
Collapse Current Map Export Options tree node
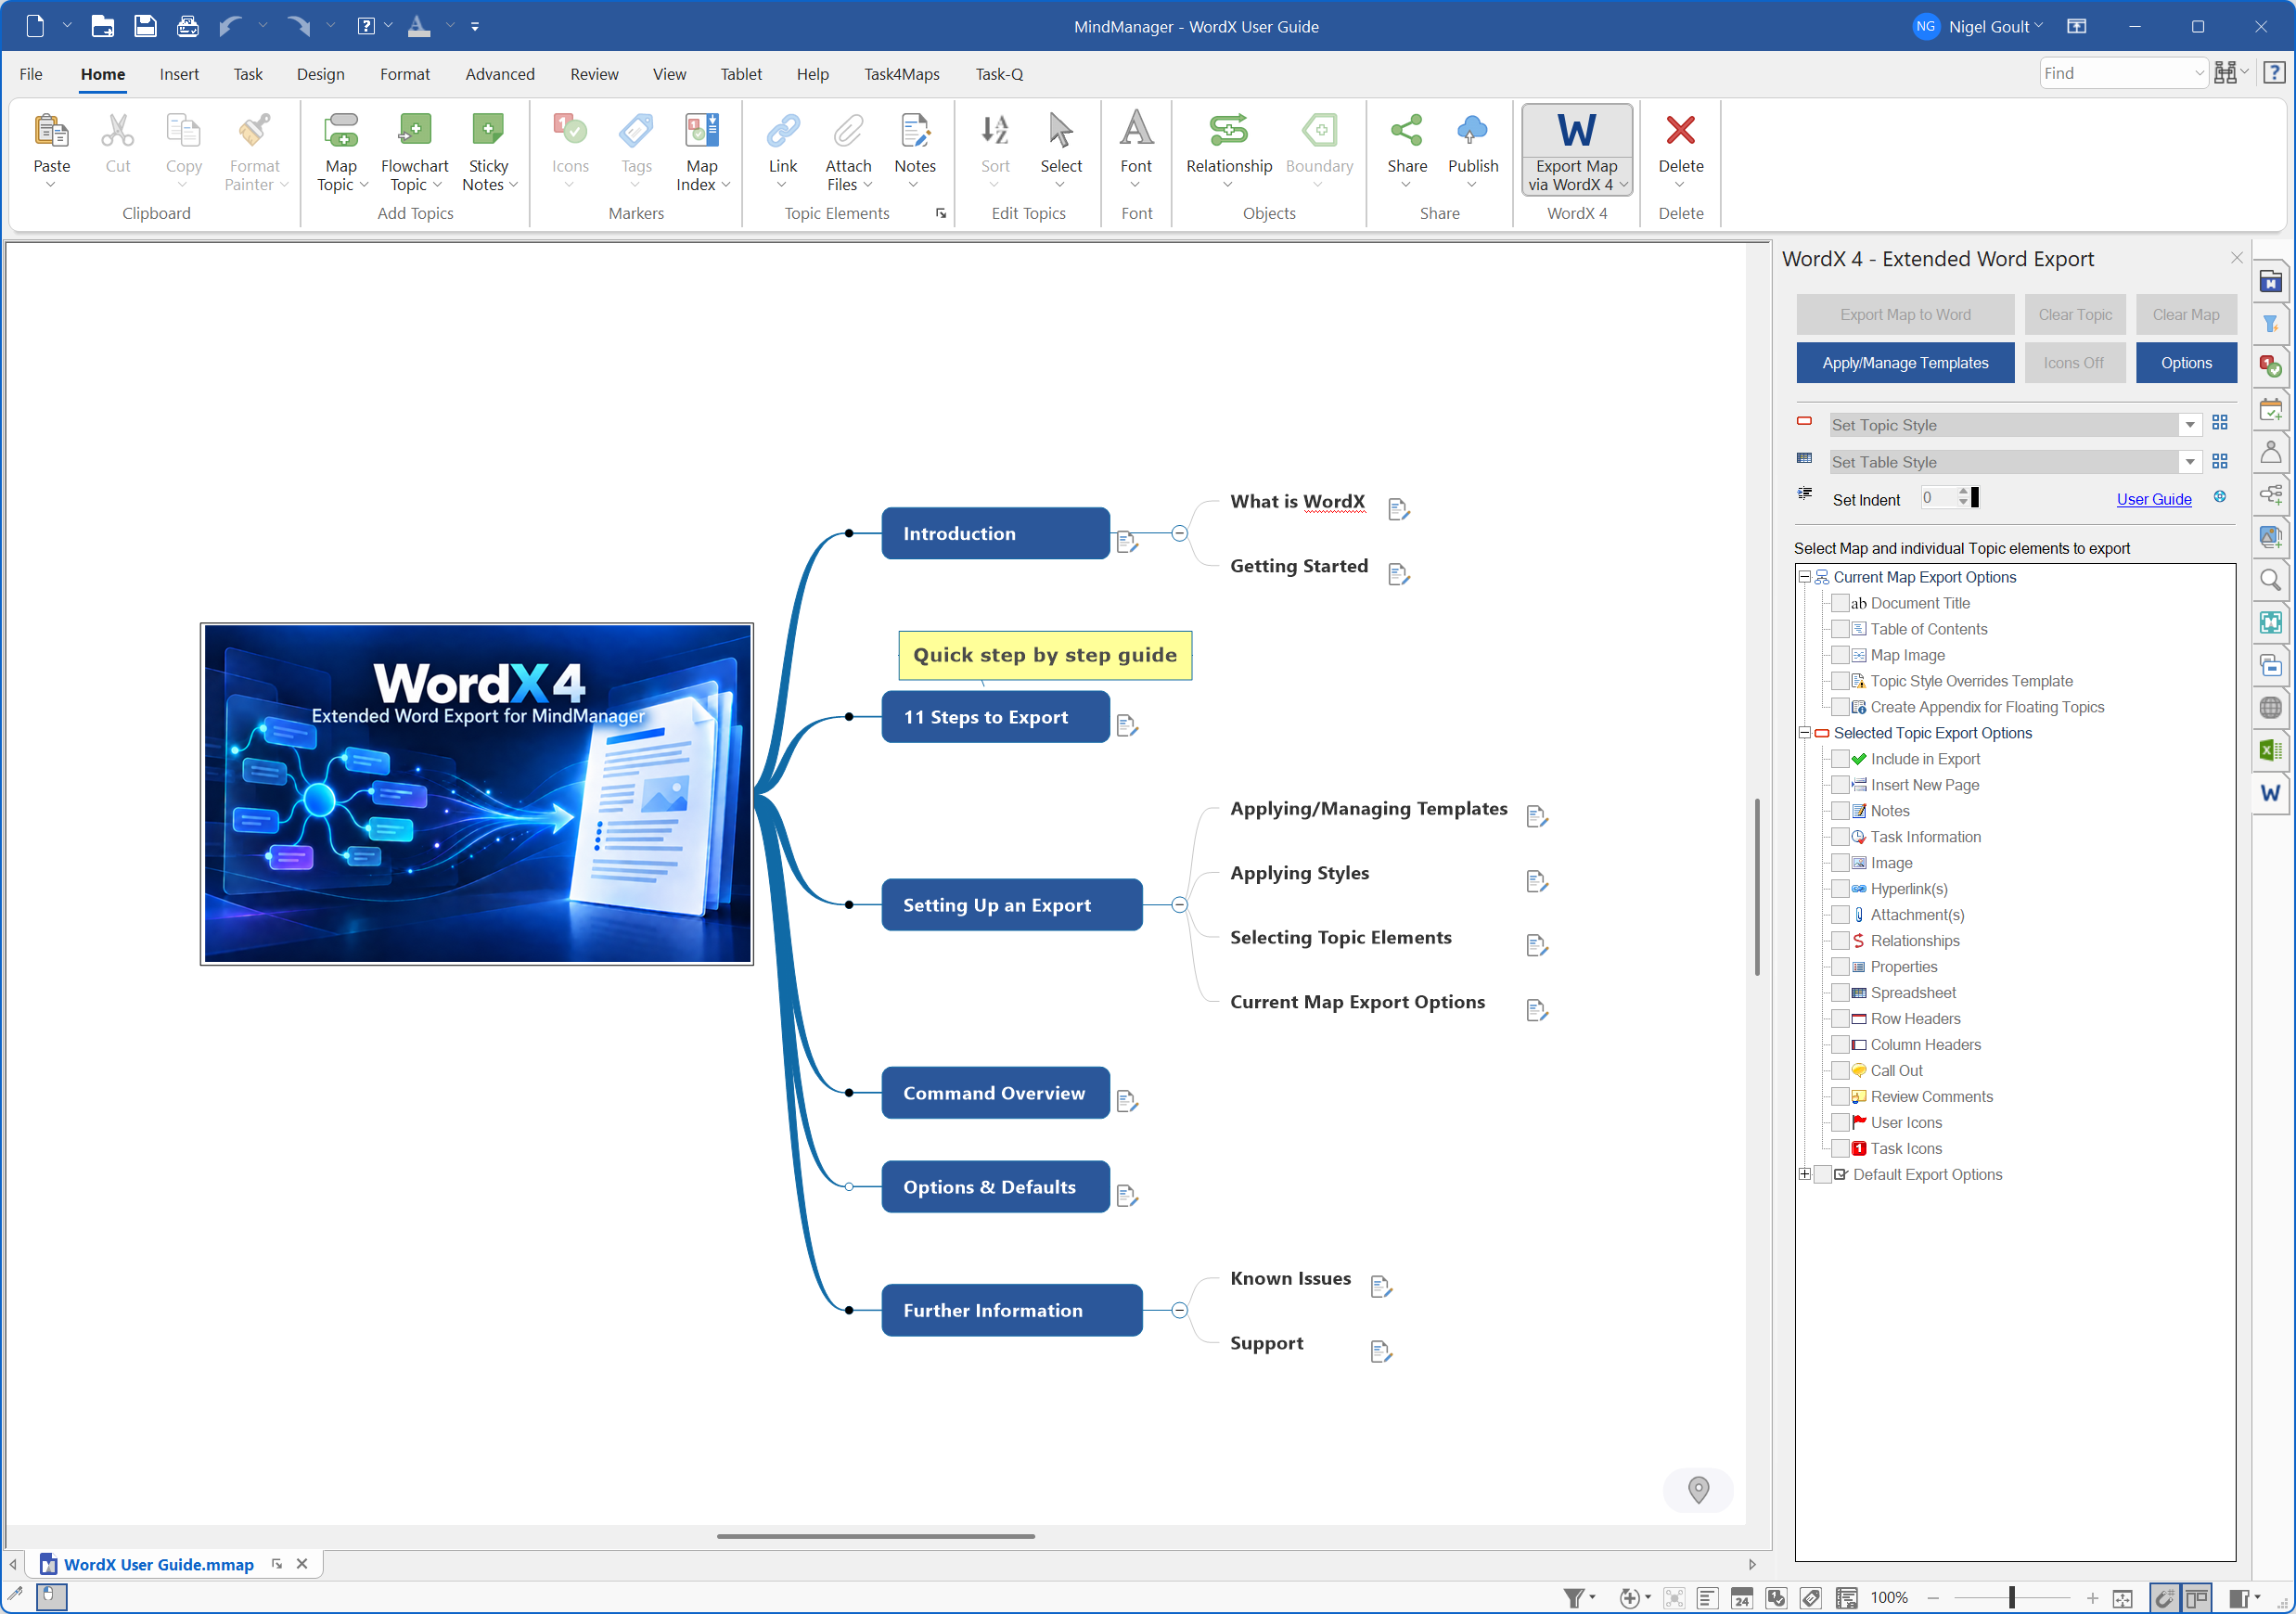pos(1805,577)
